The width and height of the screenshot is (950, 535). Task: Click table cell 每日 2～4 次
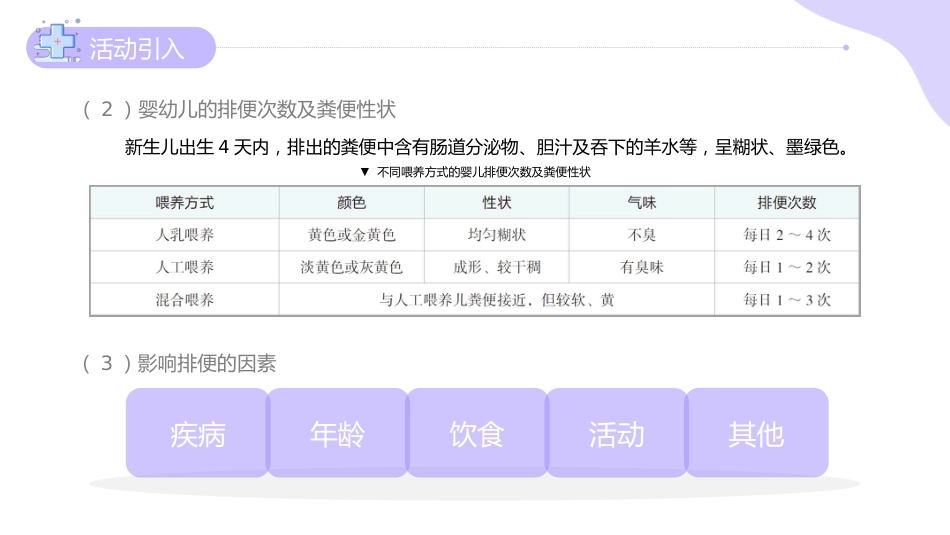[787, 235]
